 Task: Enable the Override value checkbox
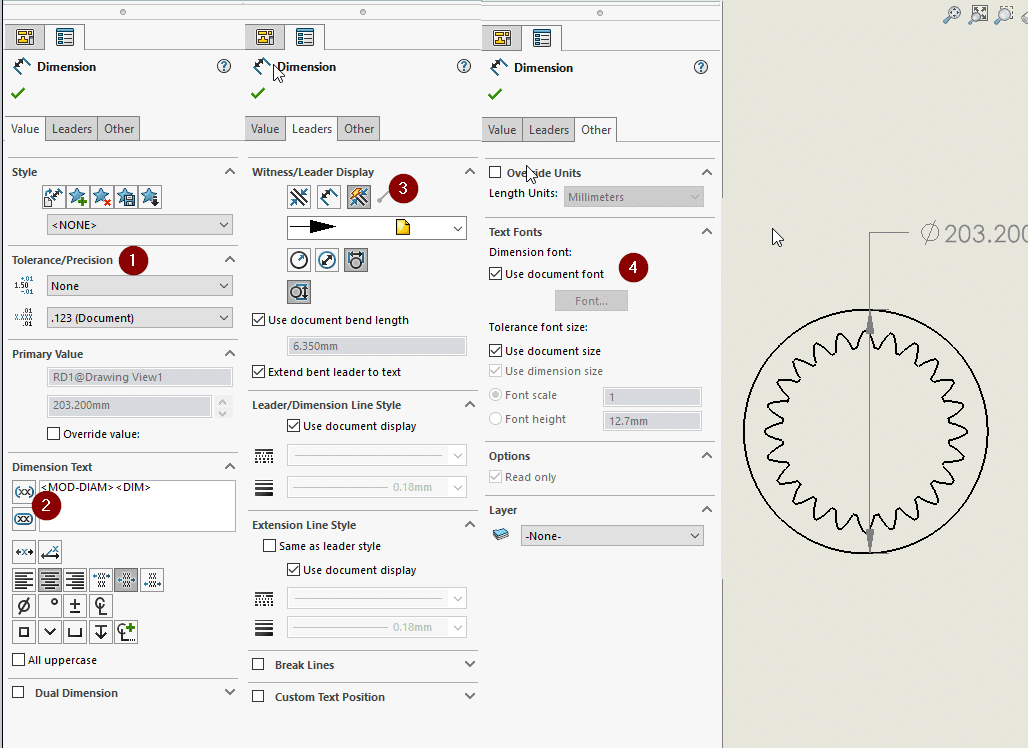(54, 434)
